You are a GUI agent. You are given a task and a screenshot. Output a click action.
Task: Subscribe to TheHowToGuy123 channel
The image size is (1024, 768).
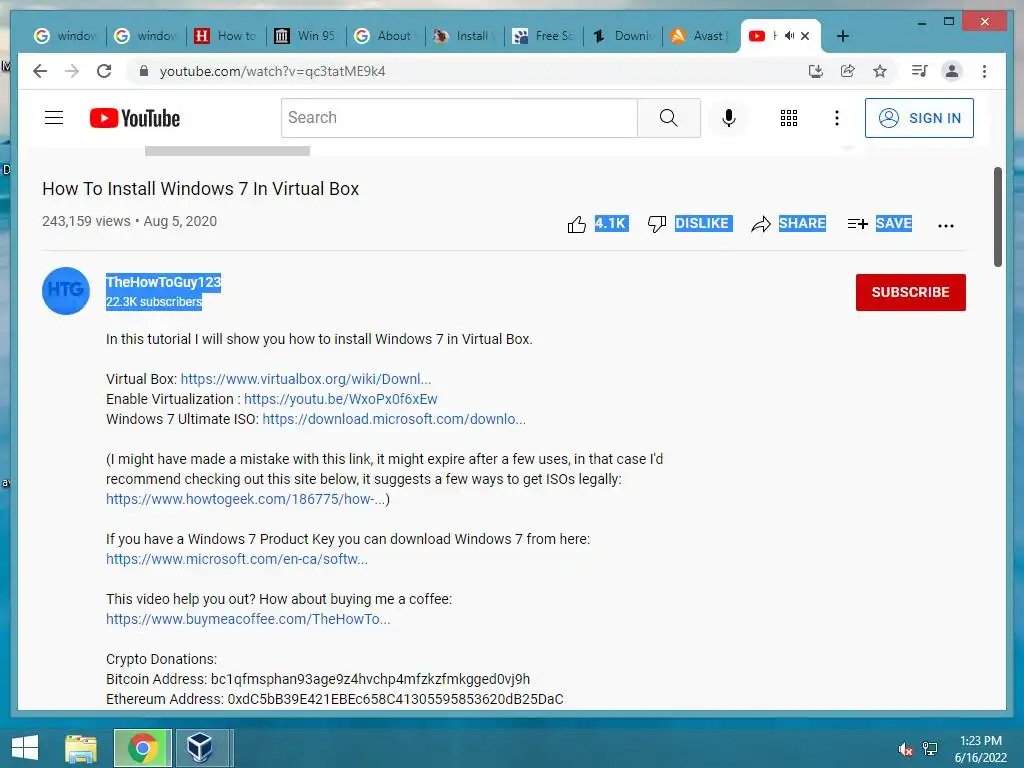910,292
